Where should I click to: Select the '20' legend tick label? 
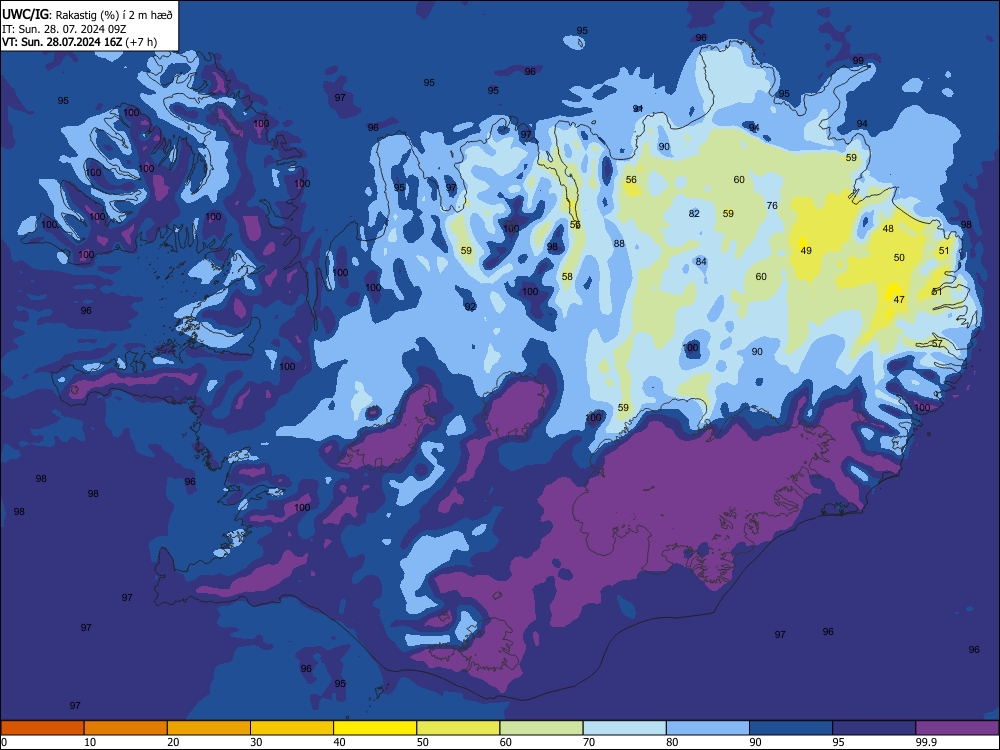coord(173,742)
